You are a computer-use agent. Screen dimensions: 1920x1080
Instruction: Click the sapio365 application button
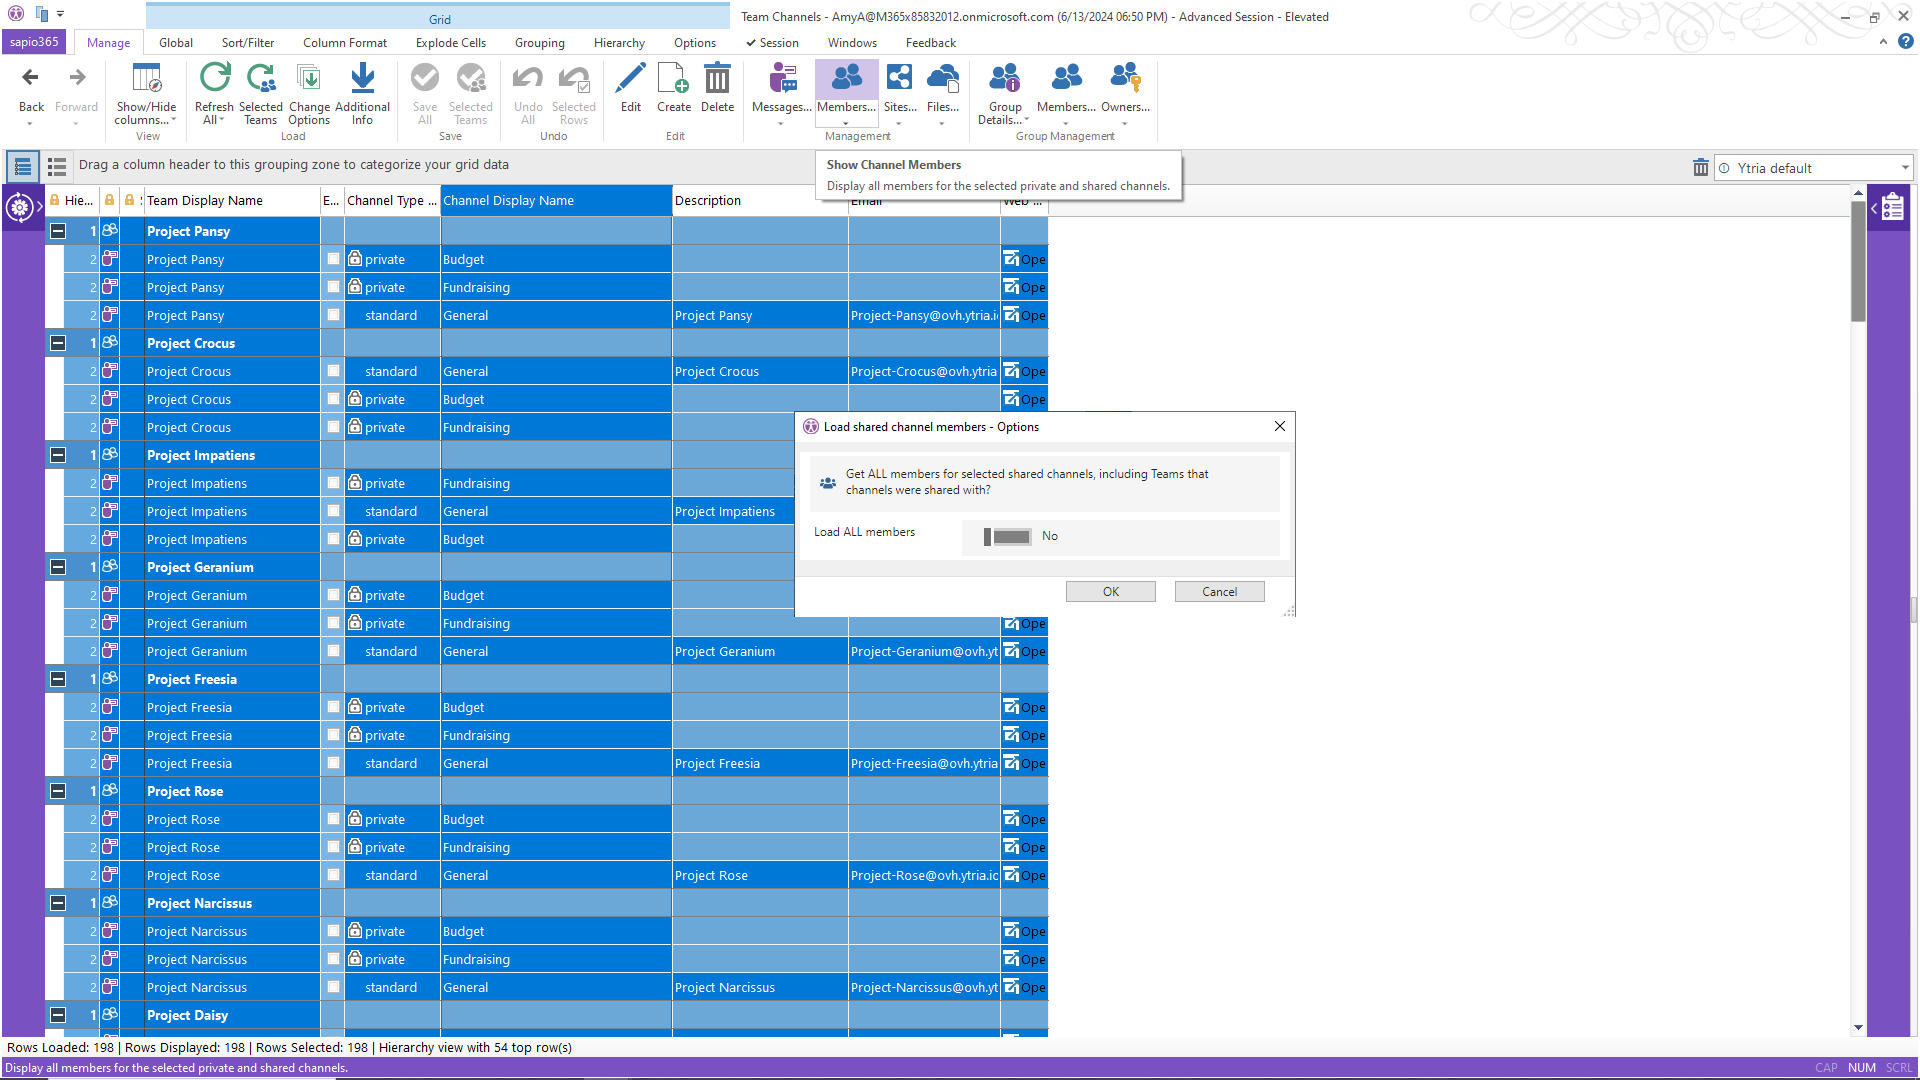tap(35, 42)
